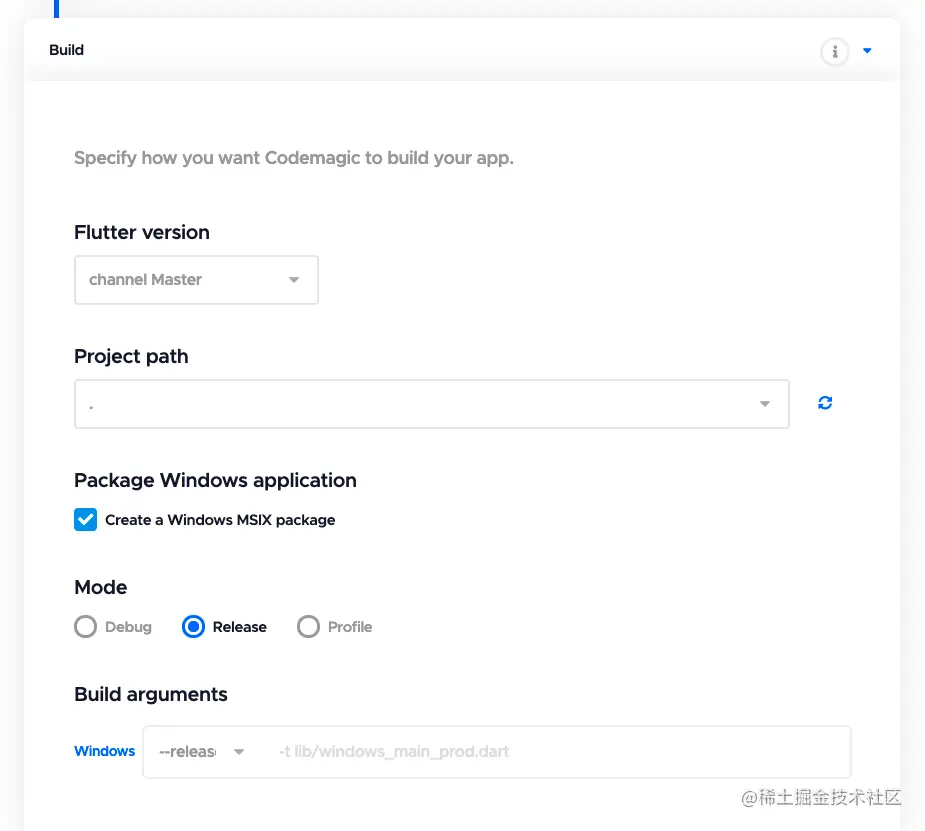Select the Profile mode radio button
This screenshot has width=925, height=831.
[x=308, y=626]
